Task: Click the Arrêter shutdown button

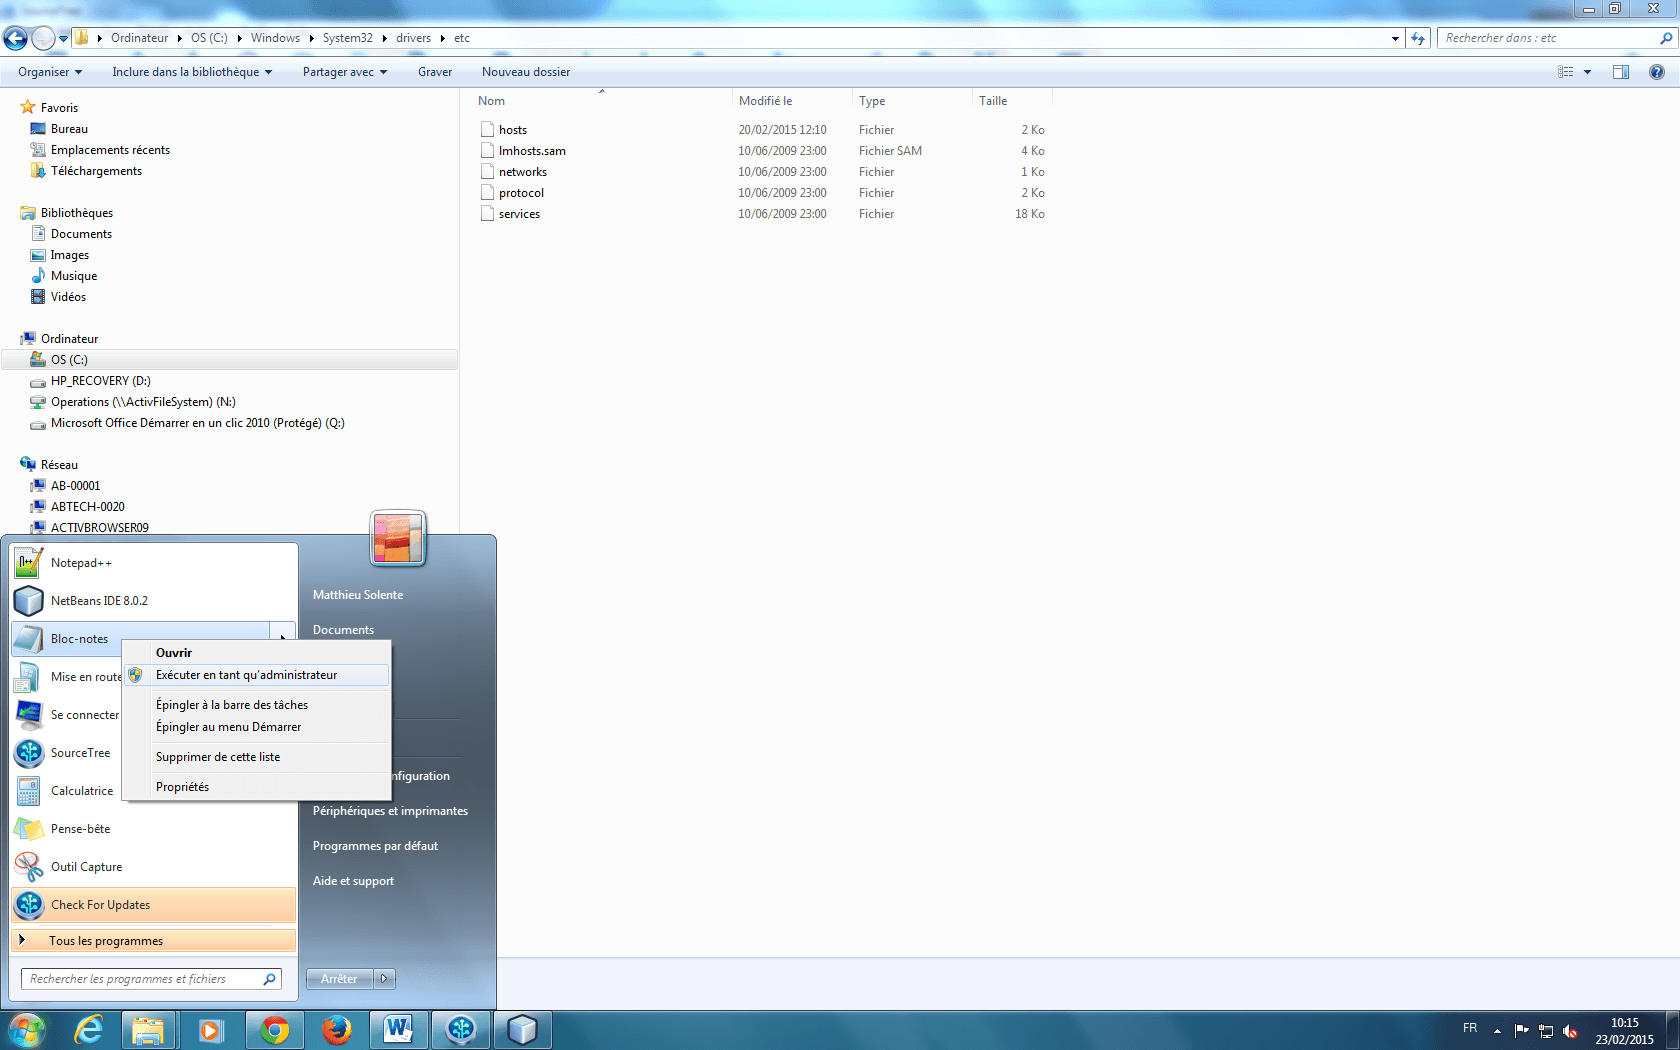Action: pos(339,979)
